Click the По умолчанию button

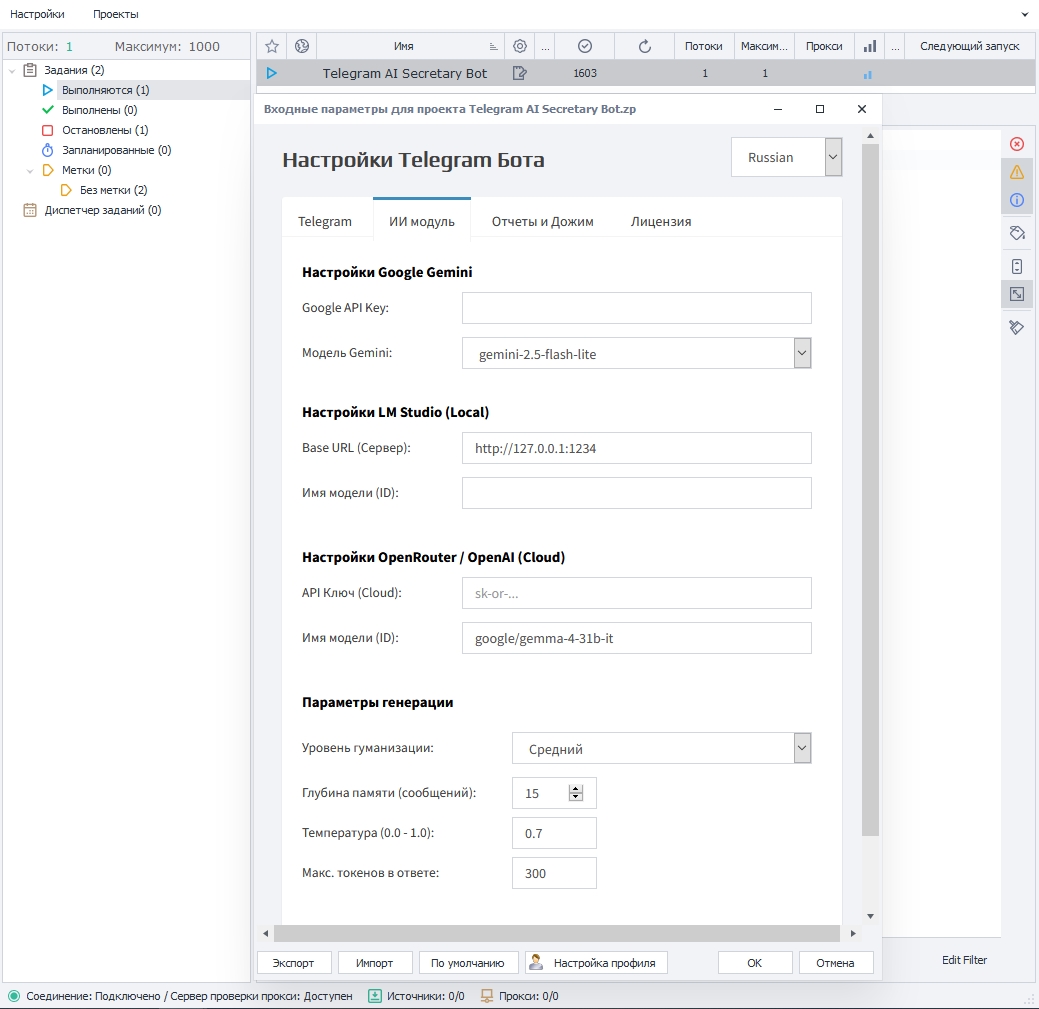(x=468, y=963)
